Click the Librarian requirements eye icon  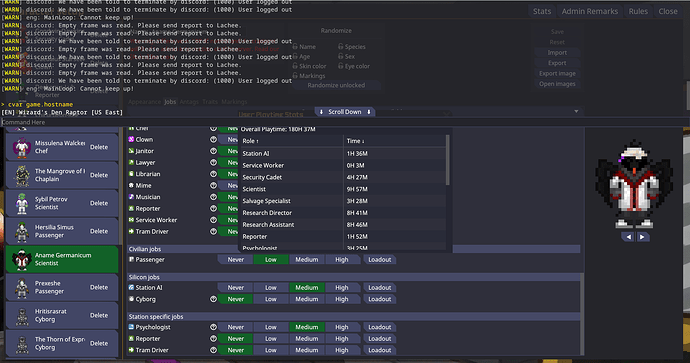(x=213, y=174)
